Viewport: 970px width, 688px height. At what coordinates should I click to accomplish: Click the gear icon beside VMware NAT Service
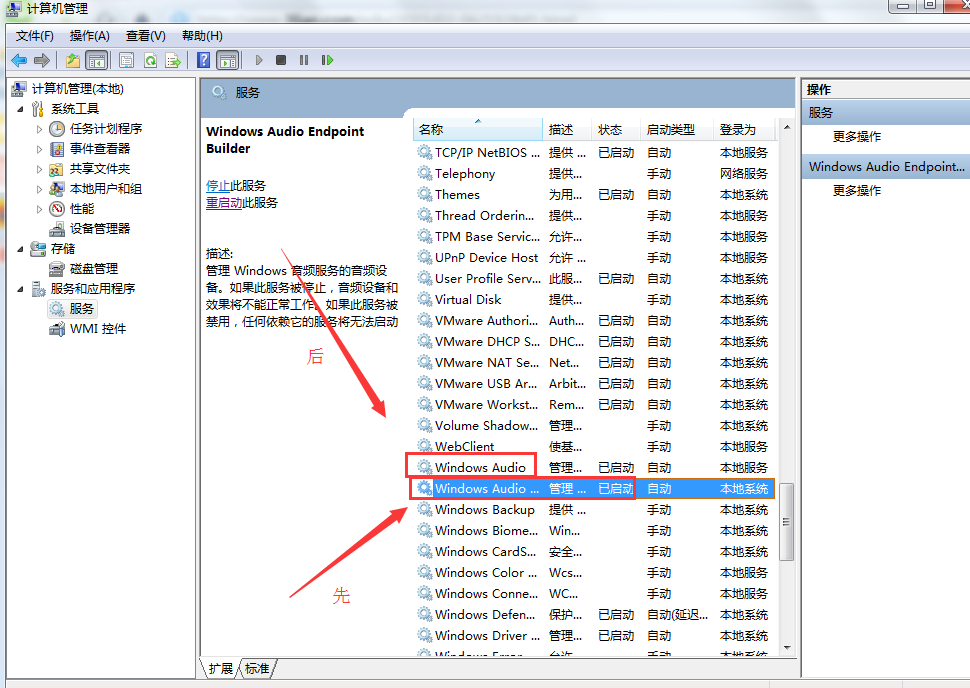(424, 363)
